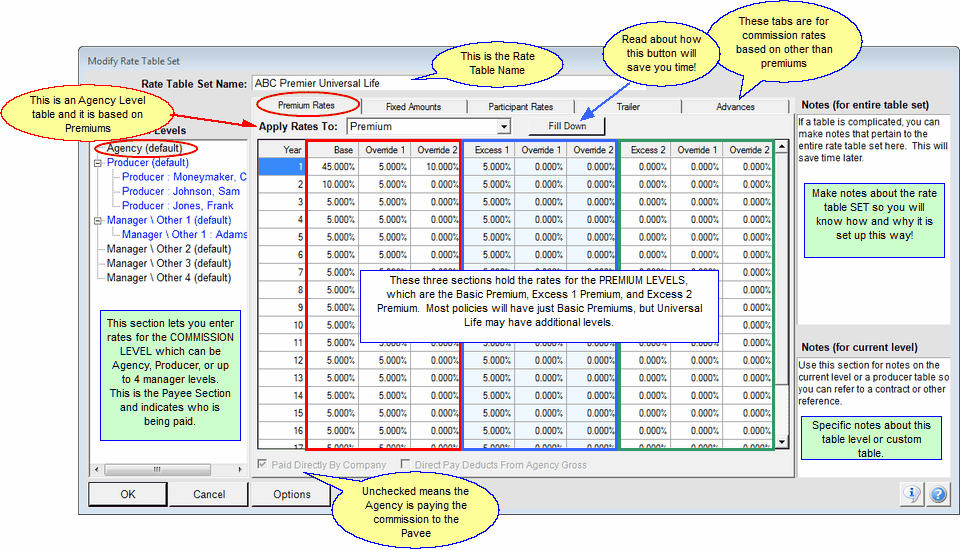The width and height of the screenshot is (960, 550).
Task: Select Producer : Johnson, Sam in tree
Action: 180,191
